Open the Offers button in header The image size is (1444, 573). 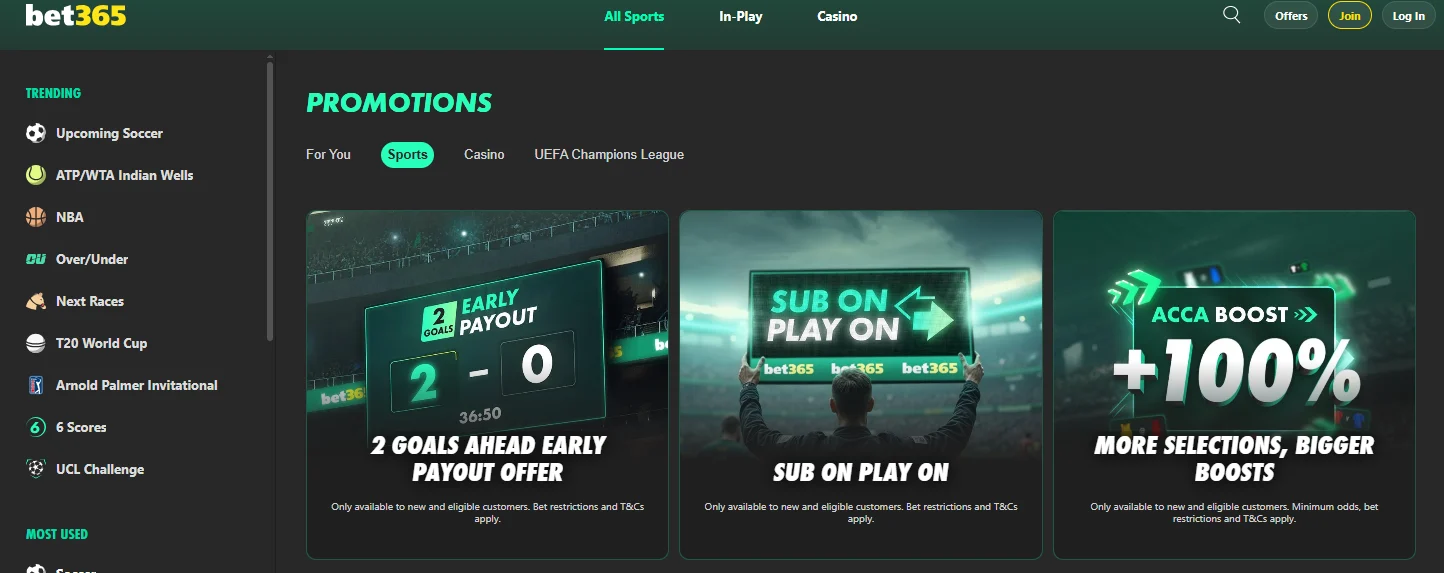point(1291,16)
